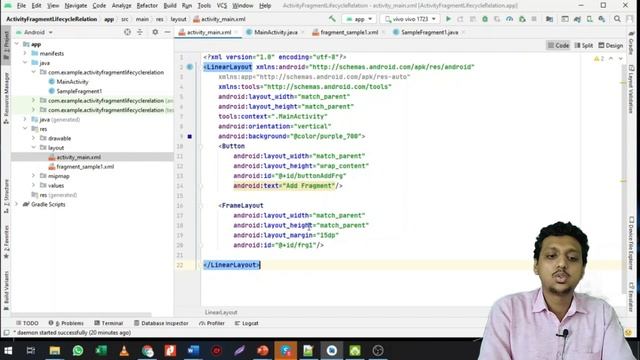Toggle the Structure side tab

(x=6, y=196)
